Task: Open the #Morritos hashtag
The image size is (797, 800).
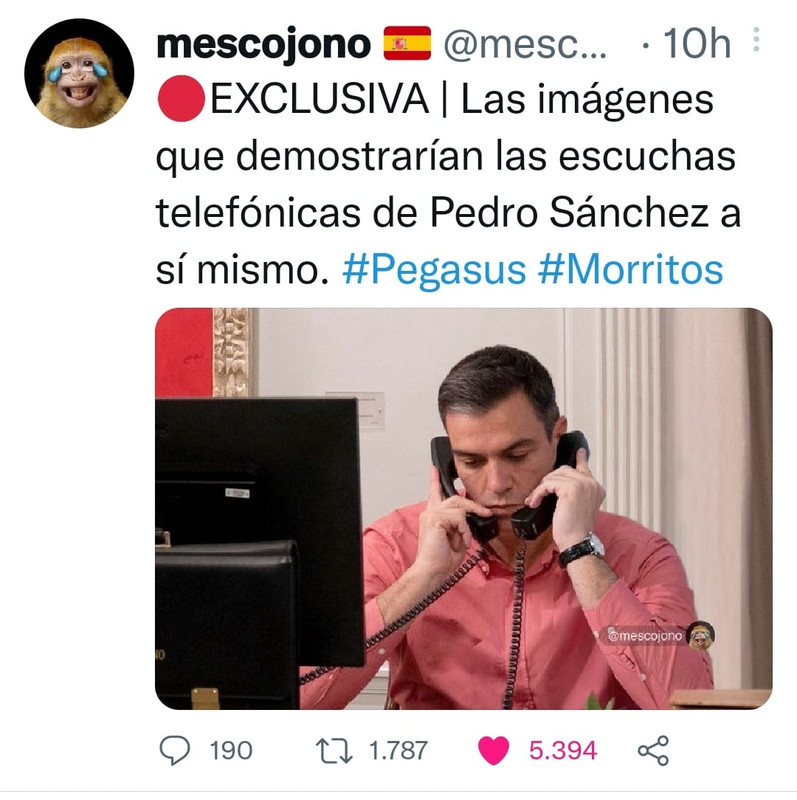Action: point(631,269)
